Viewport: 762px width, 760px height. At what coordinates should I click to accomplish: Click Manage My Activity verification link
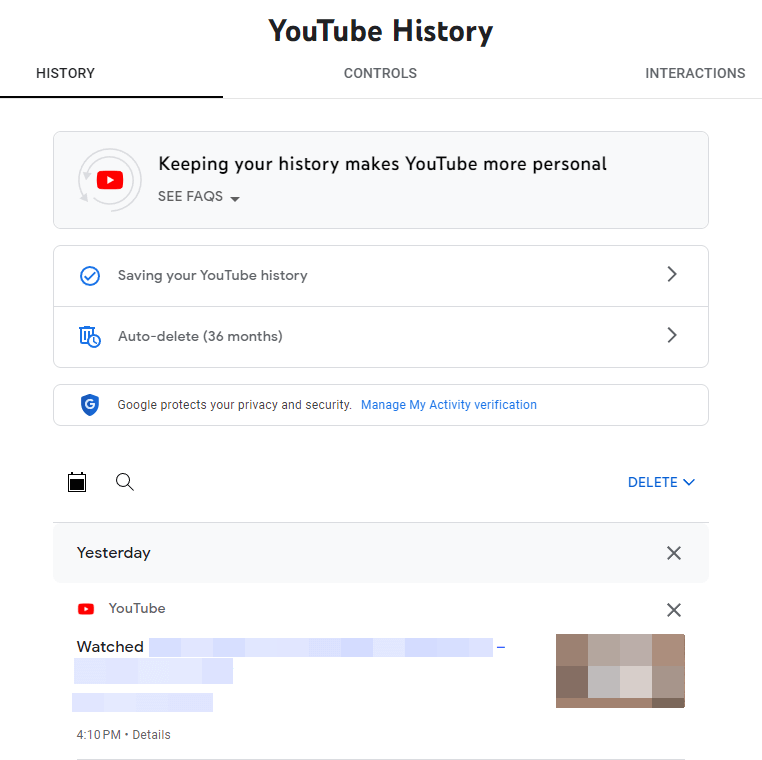tap(449, 405)
